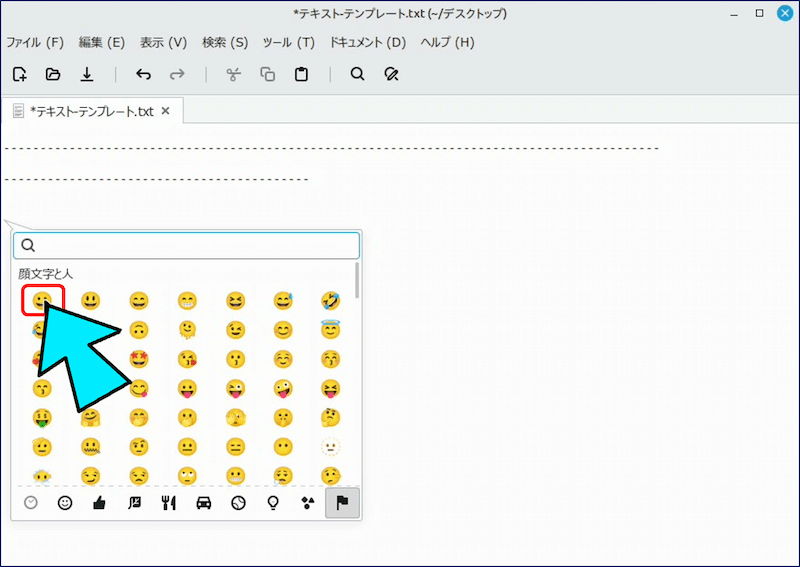Click the undo arrow in toolbar
The height and width of the screenshot is (567, 800).
(143, 74)
